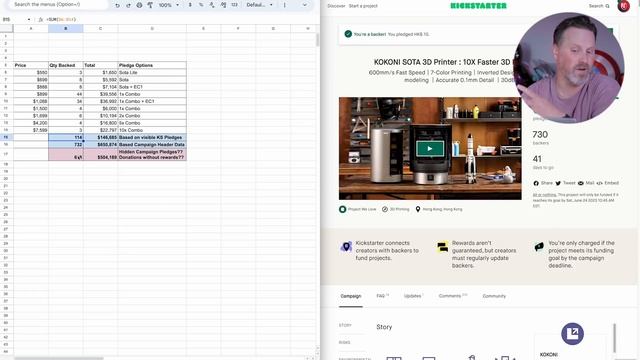Viewport: 640px width, 360px height.
Task: Click the purple pop-out floating button
Action: coord(572,333)
